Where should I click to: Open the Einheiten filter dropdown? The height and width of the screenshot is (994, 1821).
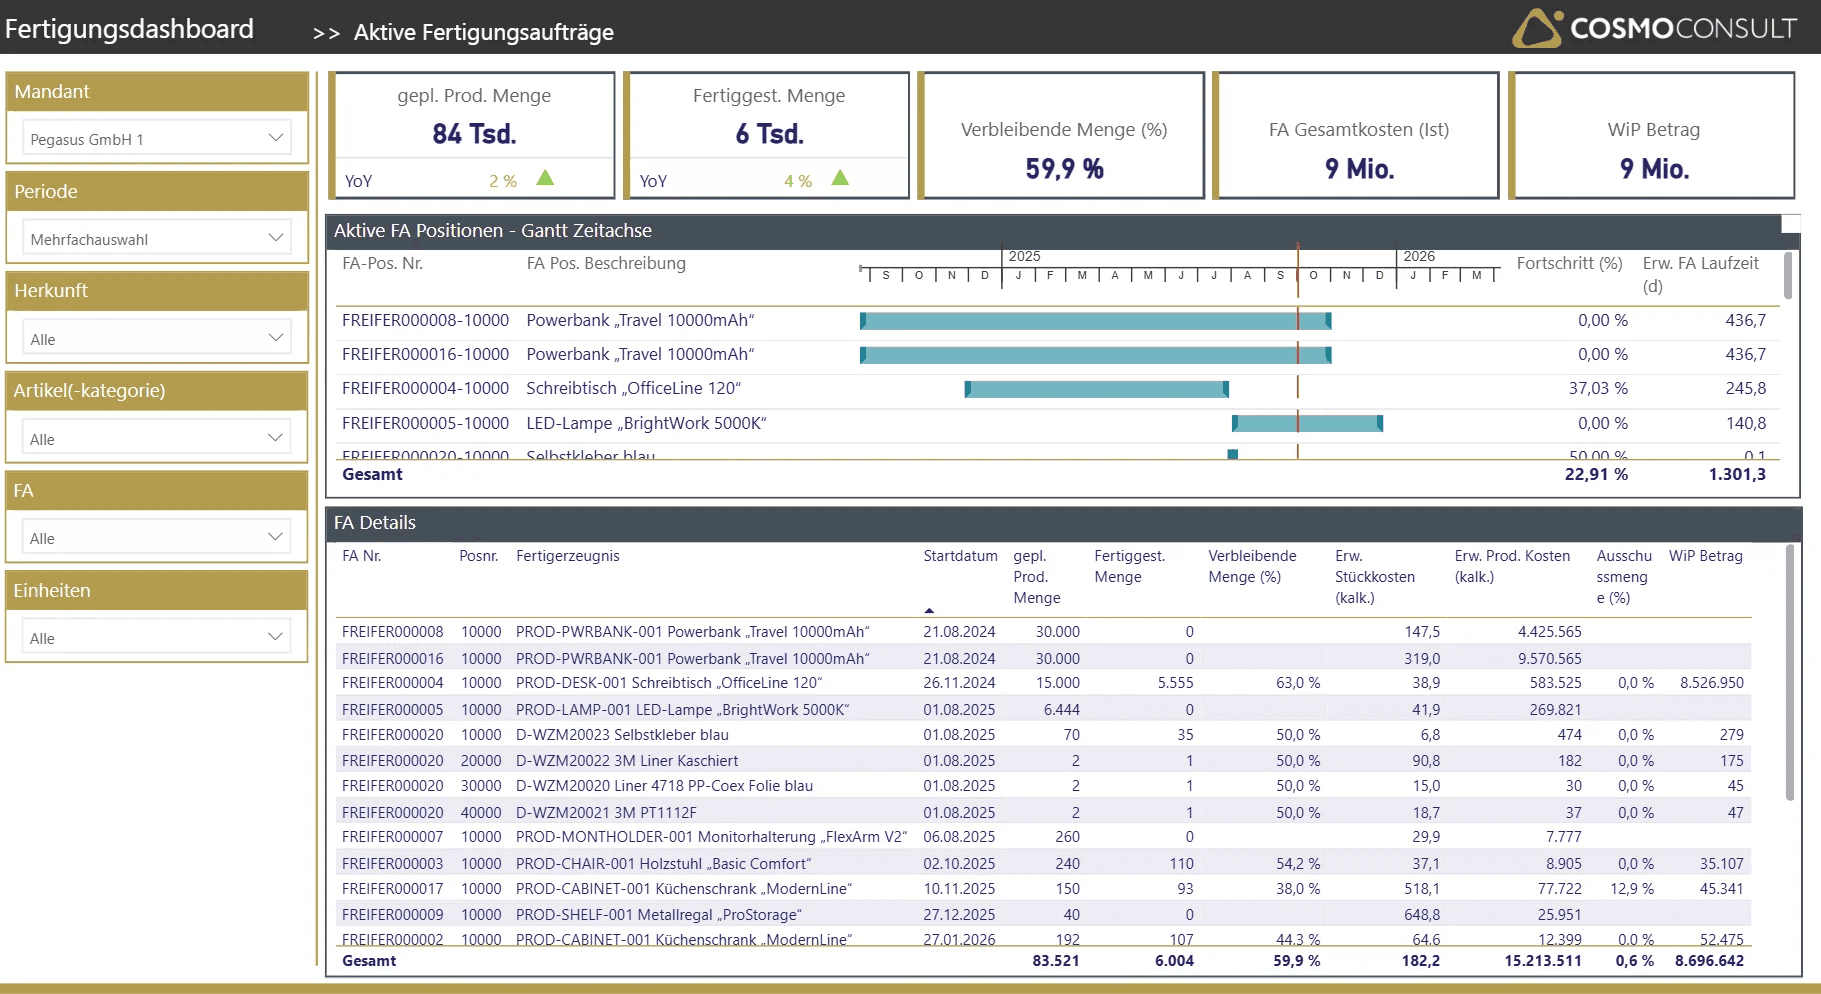coord(157,637)
